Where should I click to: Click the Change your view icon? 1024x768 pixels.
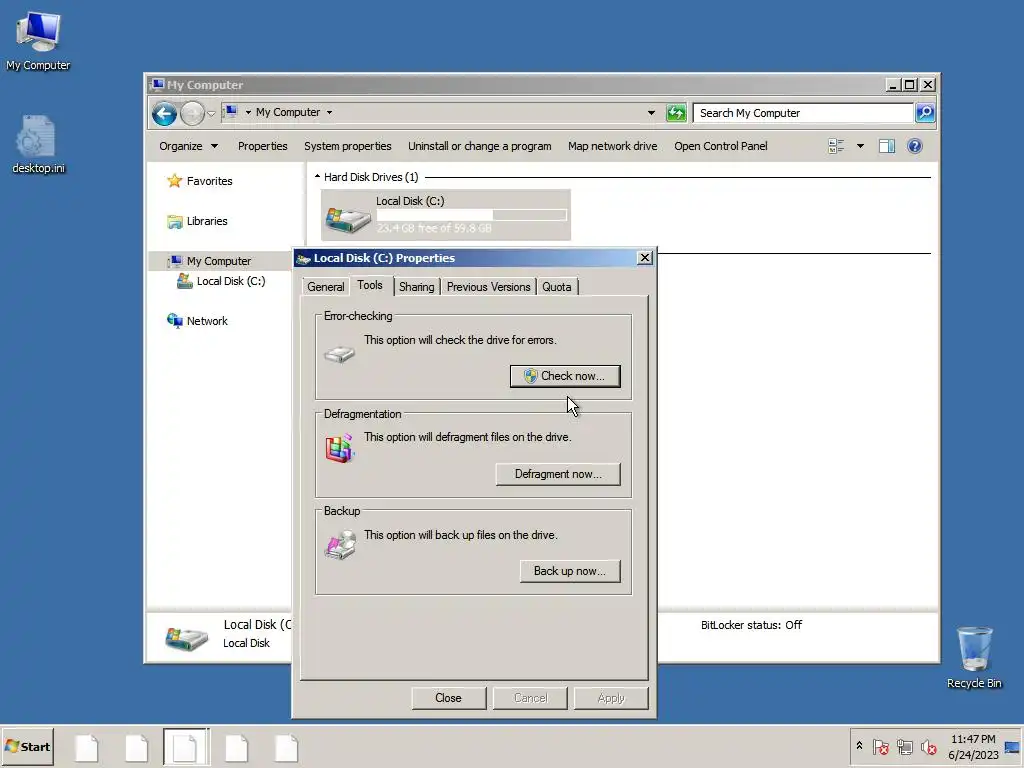[836, 146]
